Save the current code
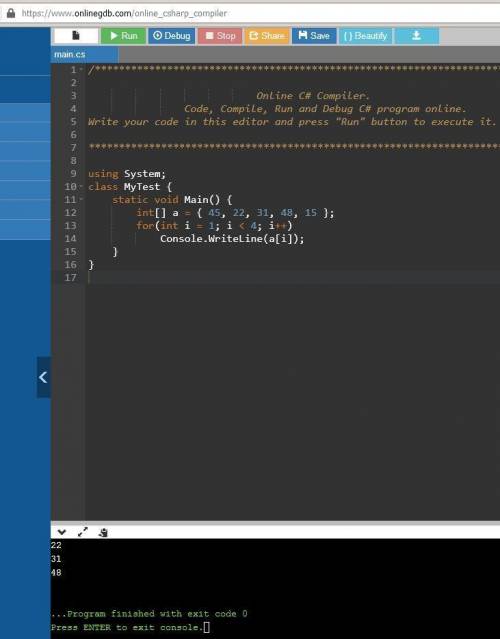Screen dimensions: 500x639 tap(314, 35)
